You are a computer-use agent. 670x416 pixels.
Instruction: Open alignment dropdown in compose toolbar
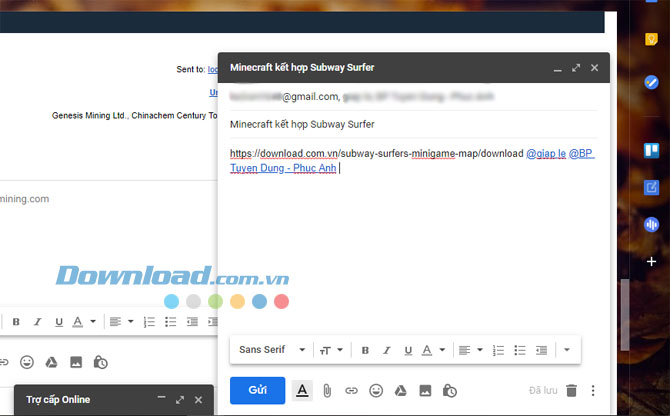pos(470,350)
